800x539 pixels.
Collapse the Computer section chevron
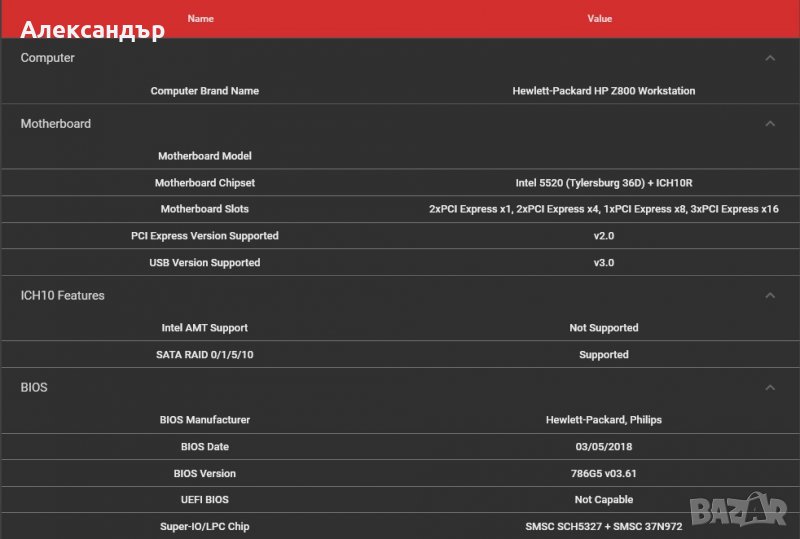[x=769, y=58]
